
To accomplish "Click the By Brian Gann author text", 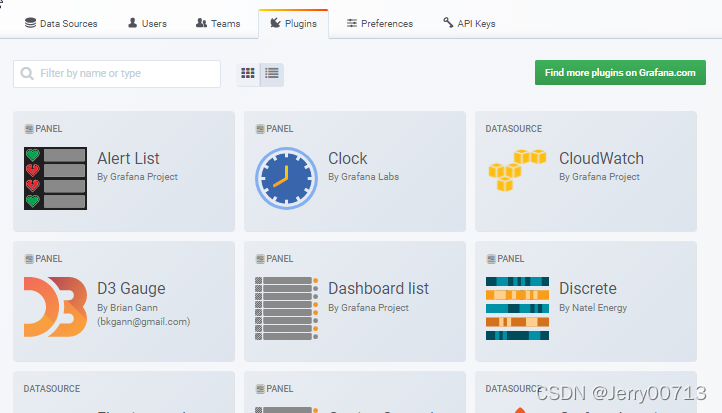I will tap(128, 308).
